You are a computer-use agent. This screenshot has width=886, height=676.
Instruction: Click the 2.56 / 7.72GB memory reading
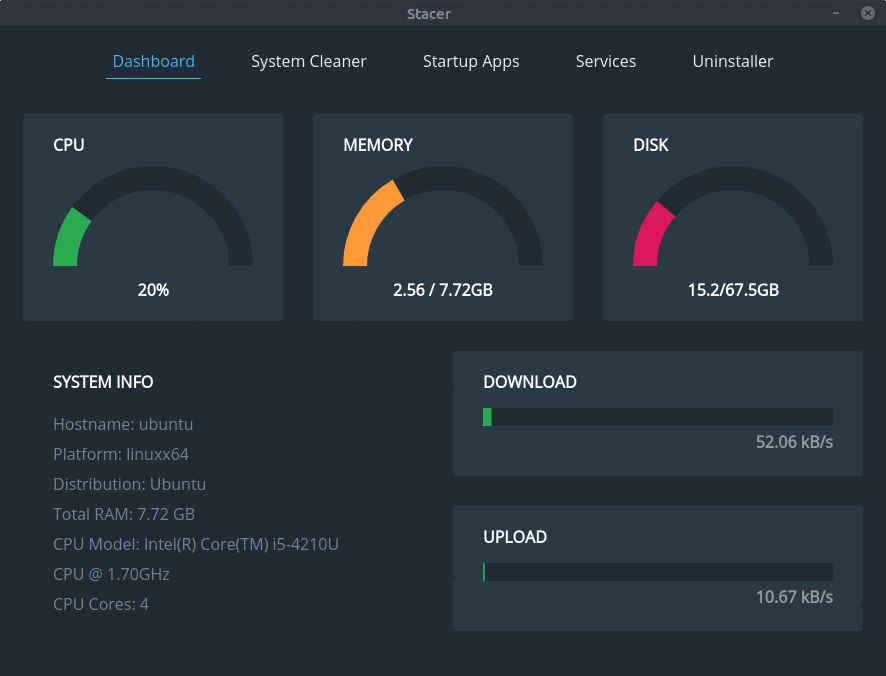[x=443, y=290]
